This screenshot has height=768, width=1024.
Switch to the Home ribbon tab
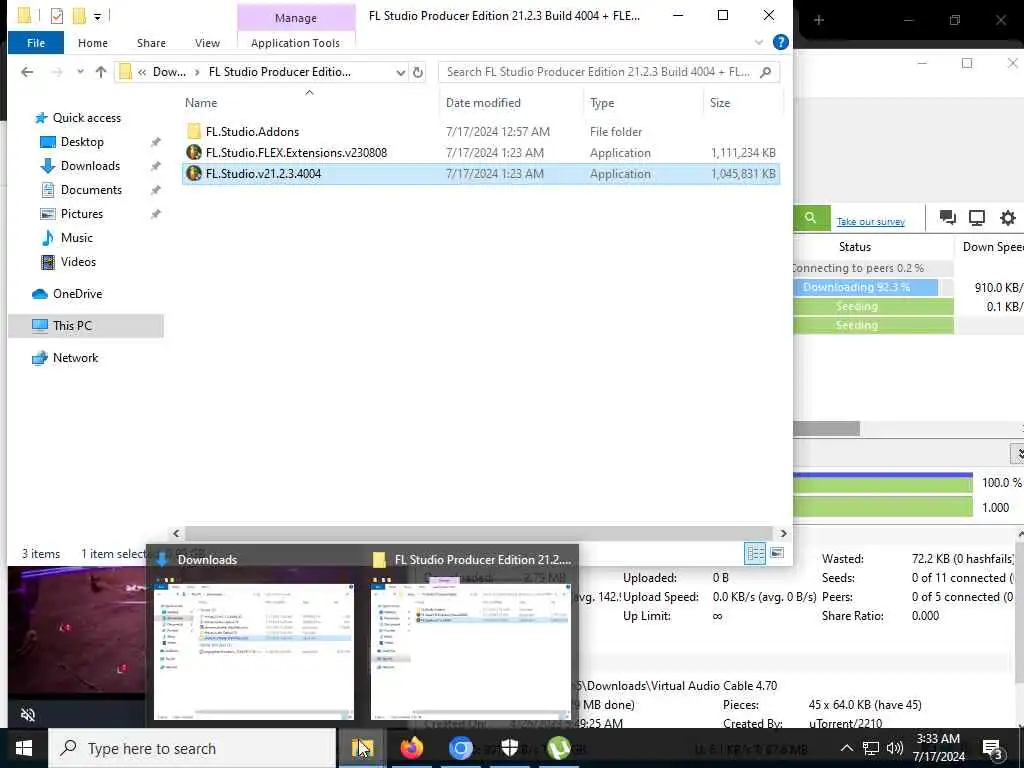click(93, 43)
